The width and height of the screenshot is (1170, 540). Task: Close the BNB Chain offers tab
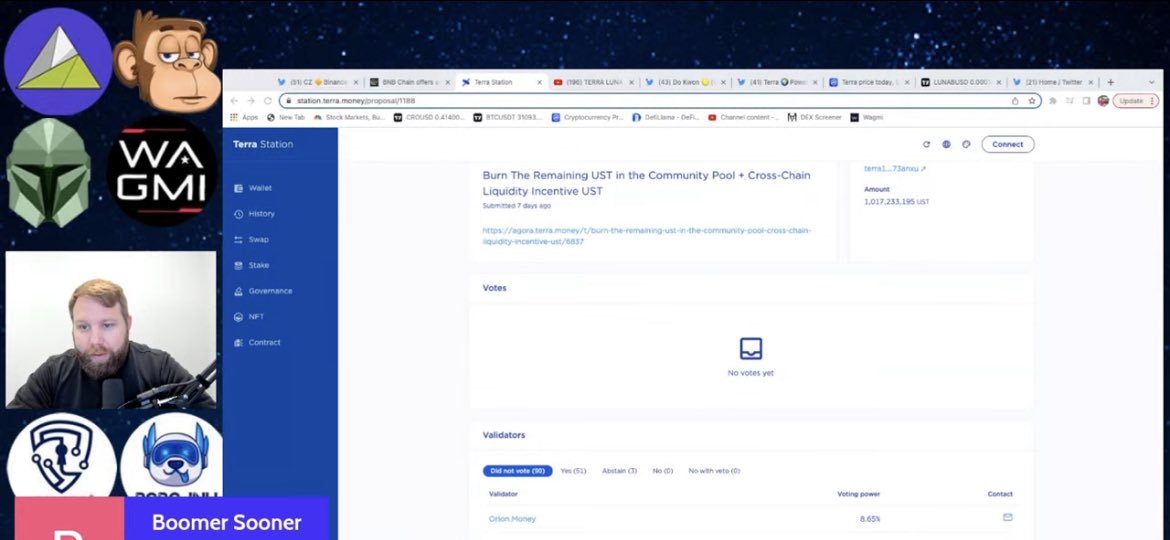(x=448, y=82)
